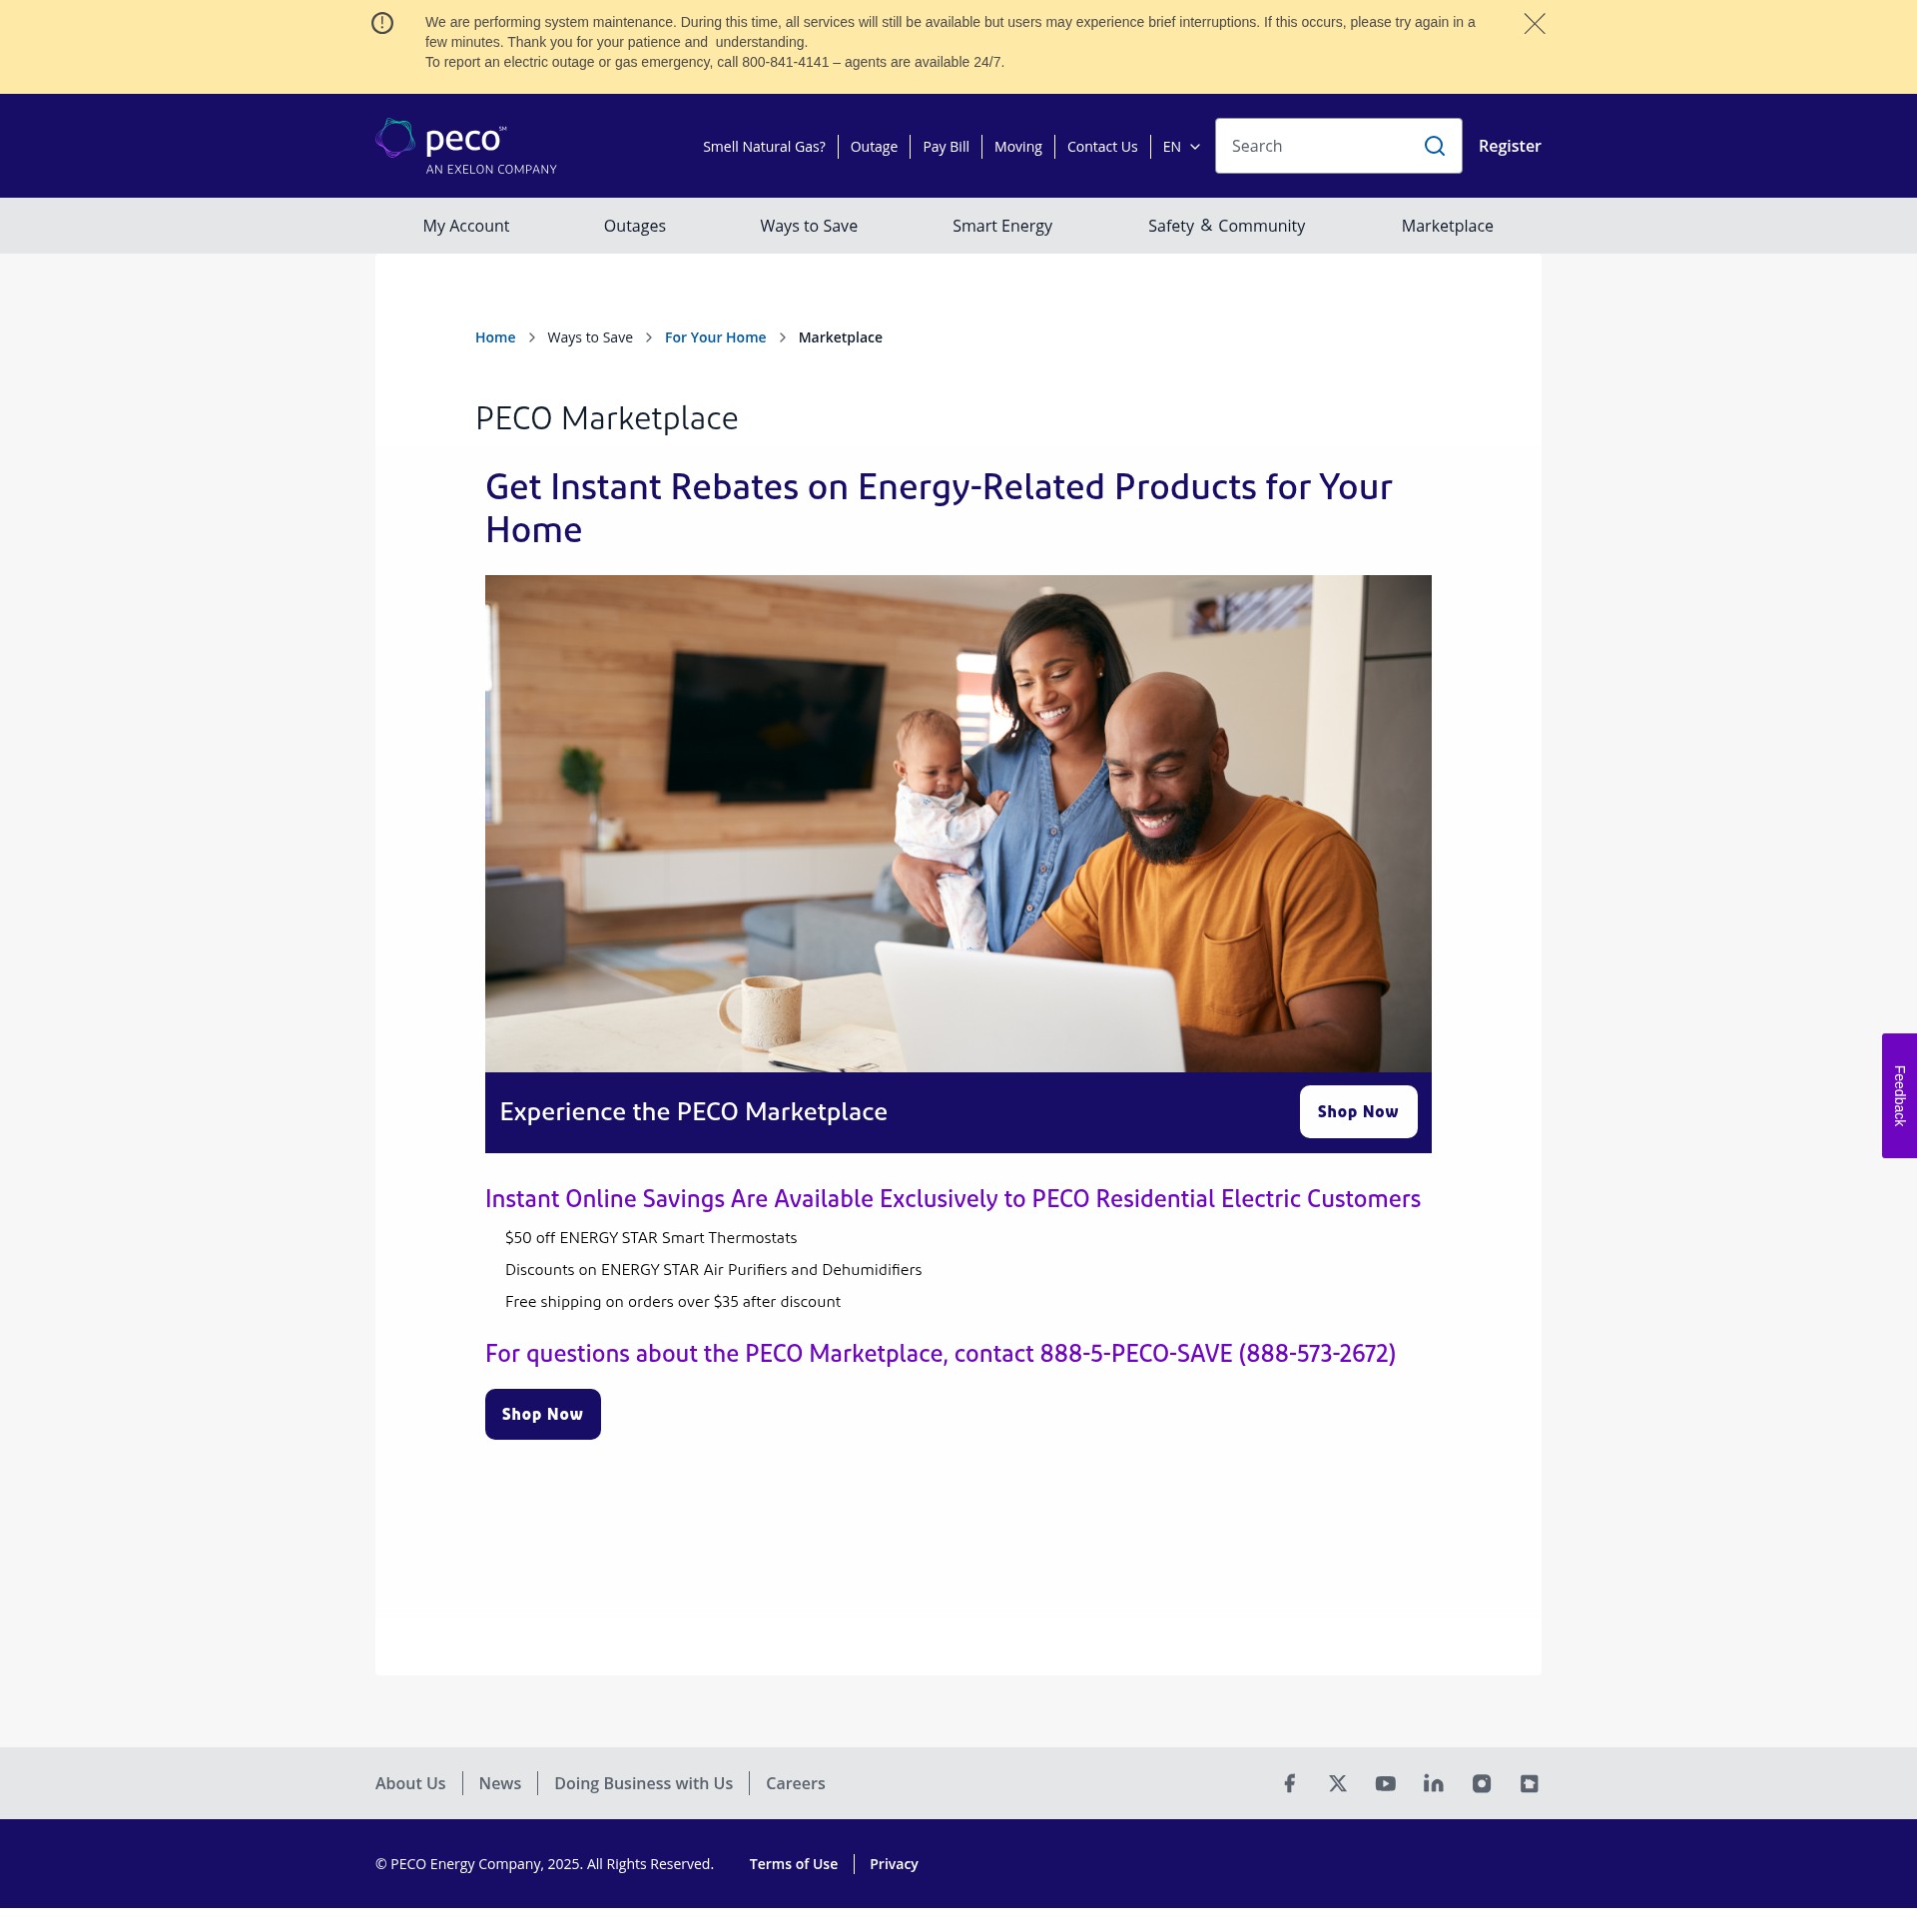The width and height of the screenshot is (1917, 1932).
Task: Open Contact Us in header
Action: [1101, 147]
